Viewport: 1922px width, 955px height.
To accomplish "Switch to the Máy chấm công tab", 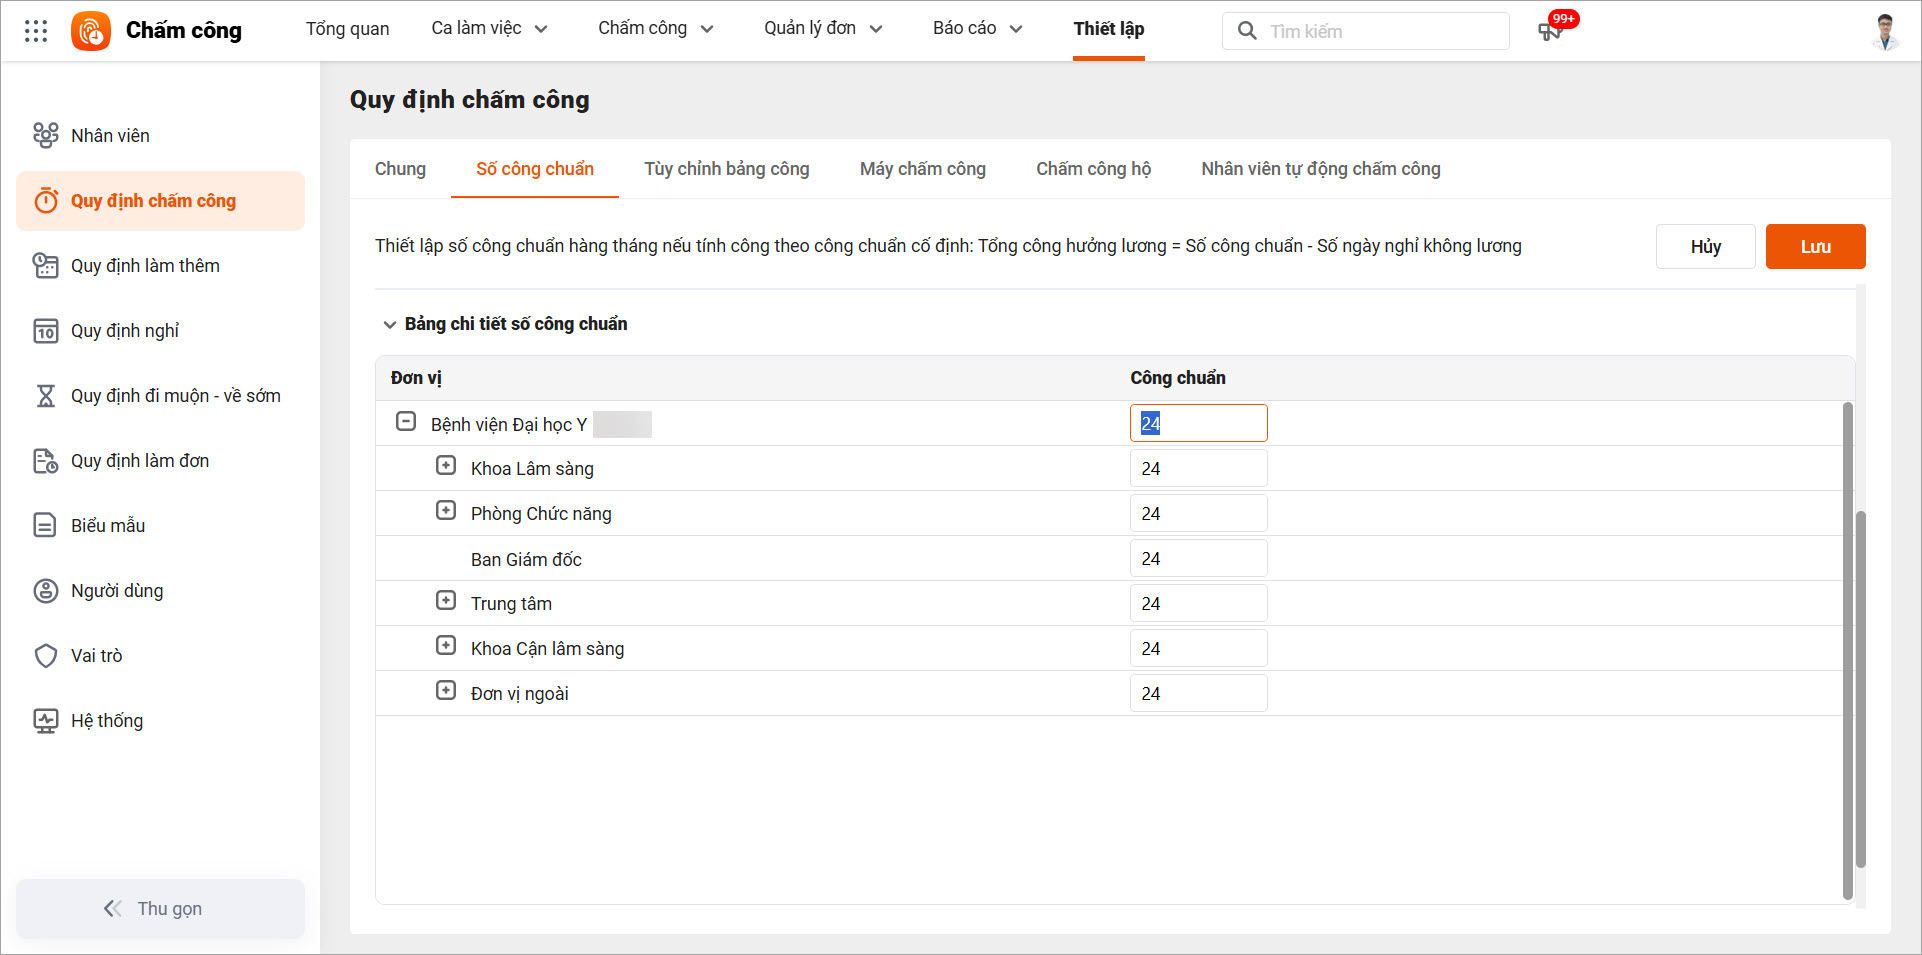I will [922, 169].
